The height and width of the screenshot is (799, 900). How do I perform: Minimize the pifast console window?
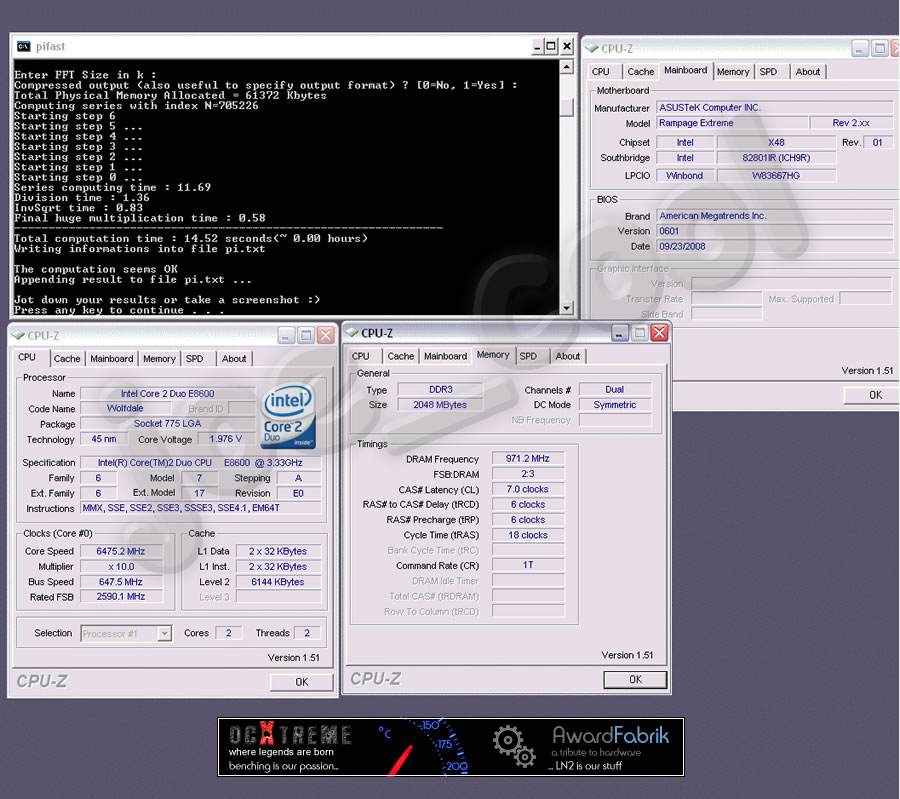pyautogui.click(x=537, y=46)
